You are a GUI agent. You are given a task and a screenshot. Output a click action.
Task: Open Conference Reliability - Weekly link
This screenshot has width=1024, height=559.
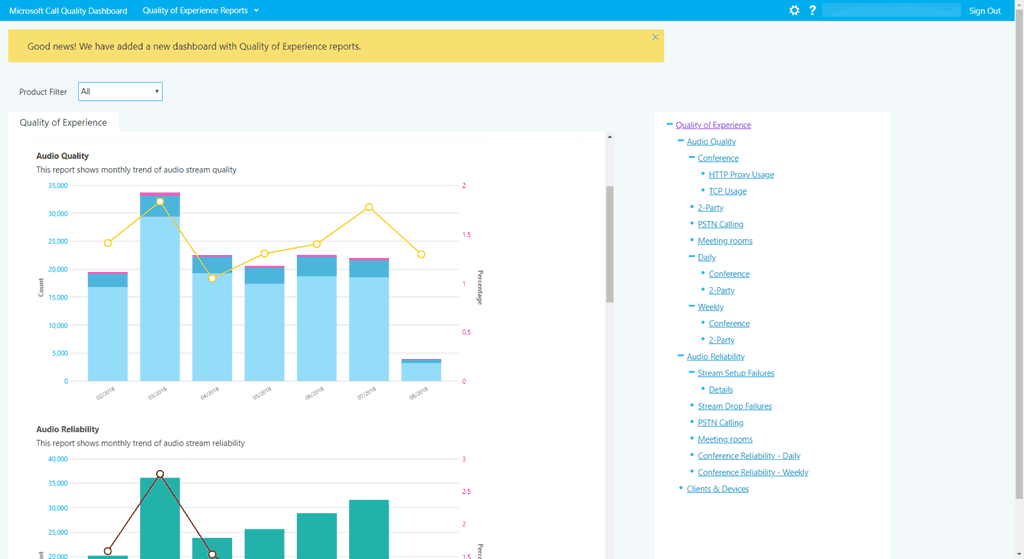[x=752, y=472]
